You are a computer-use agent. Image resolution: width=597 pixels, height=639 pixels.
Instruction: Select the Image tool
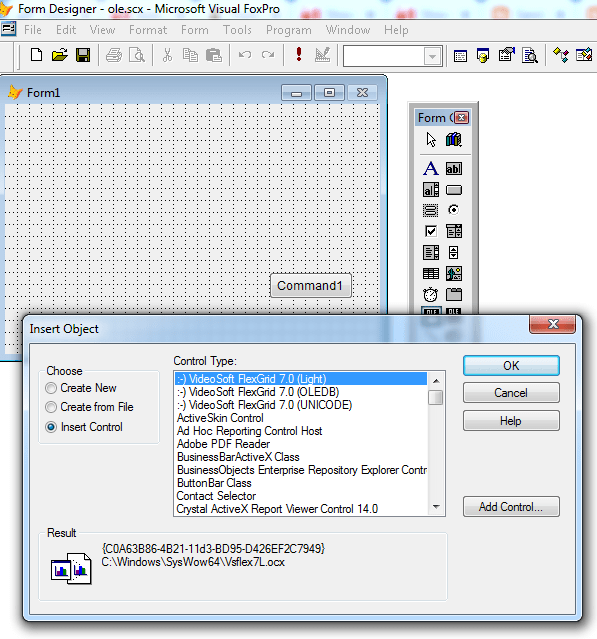tap(454, 274)
